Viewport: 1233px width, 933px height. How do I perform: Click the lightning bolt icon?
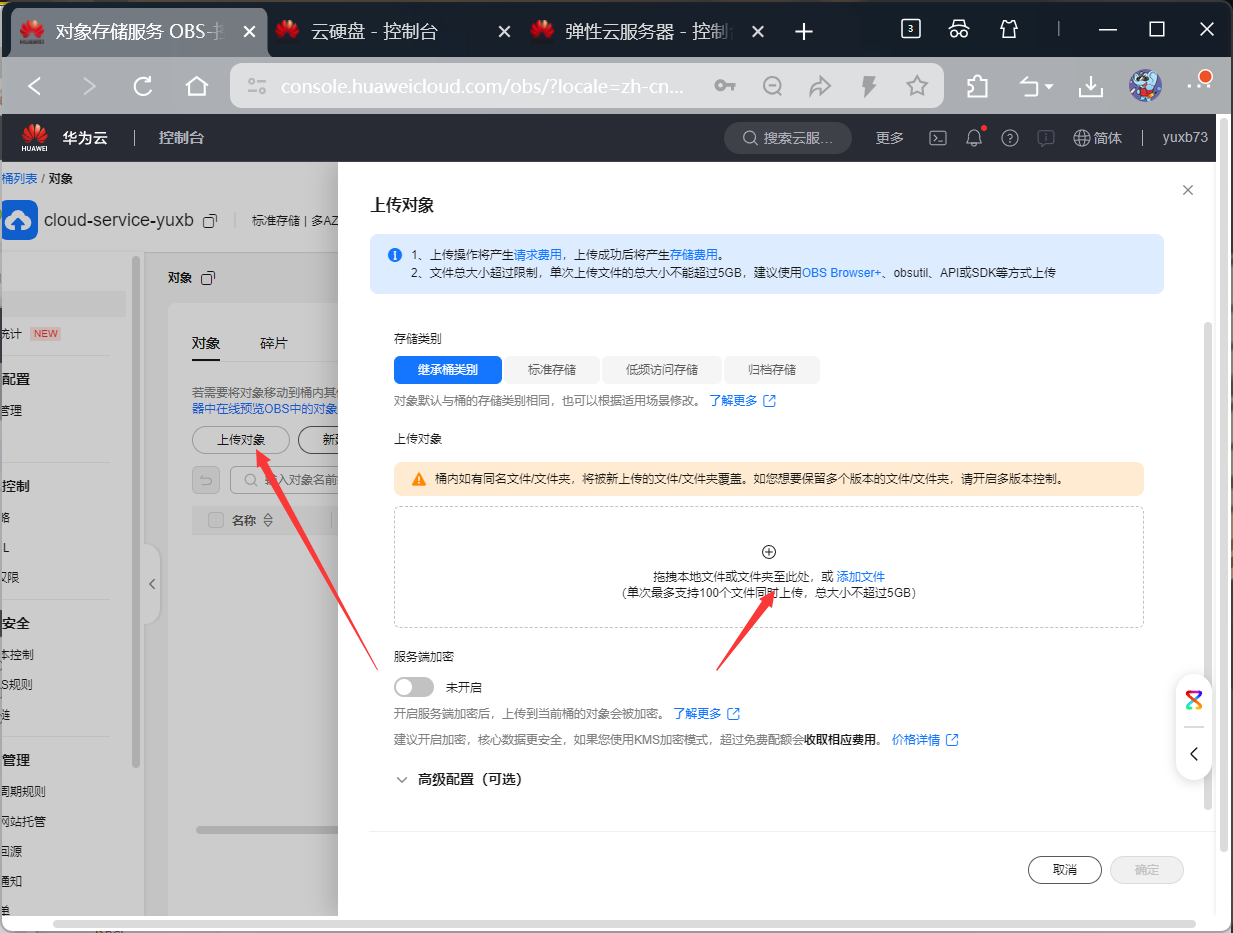click(869, 87)
